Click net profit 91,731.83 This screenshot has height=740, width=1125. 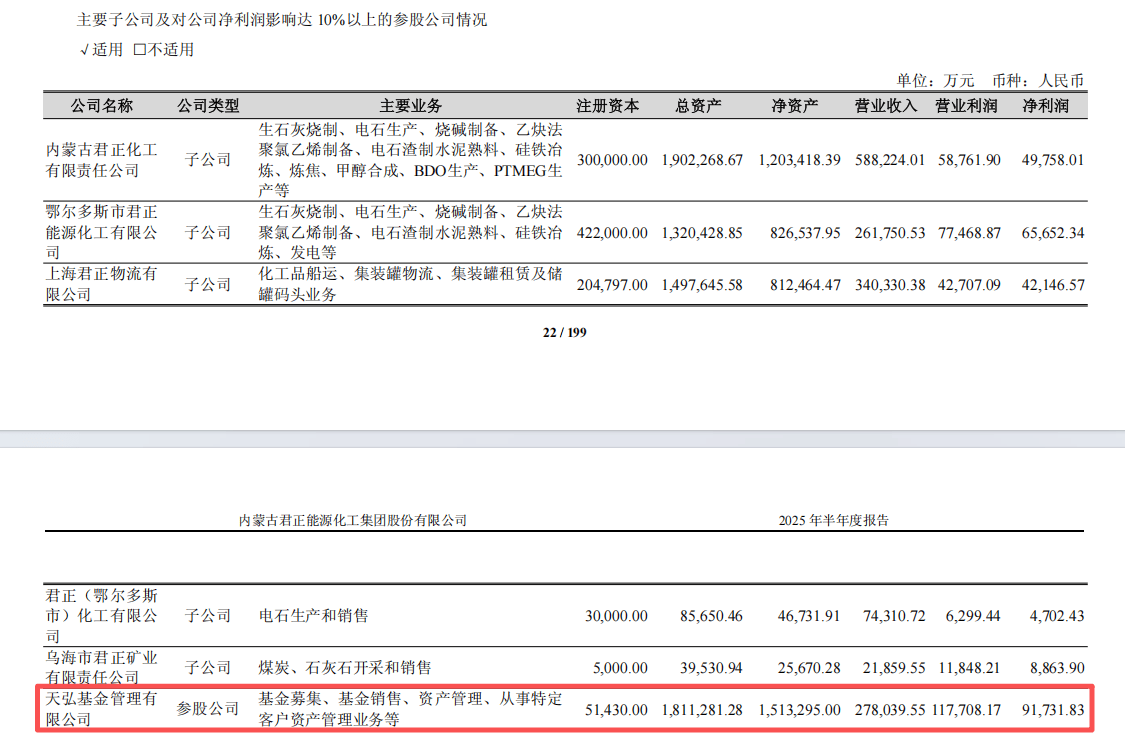click(1053, 710)
